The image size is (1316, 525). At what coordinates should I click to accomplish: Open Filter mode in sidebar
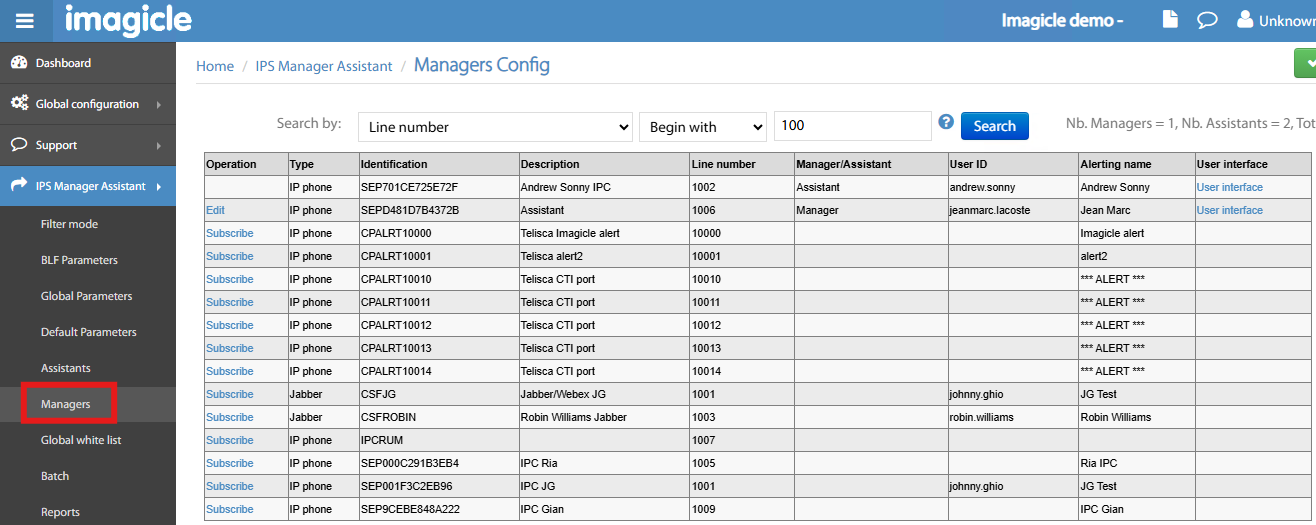pos(69,224)
